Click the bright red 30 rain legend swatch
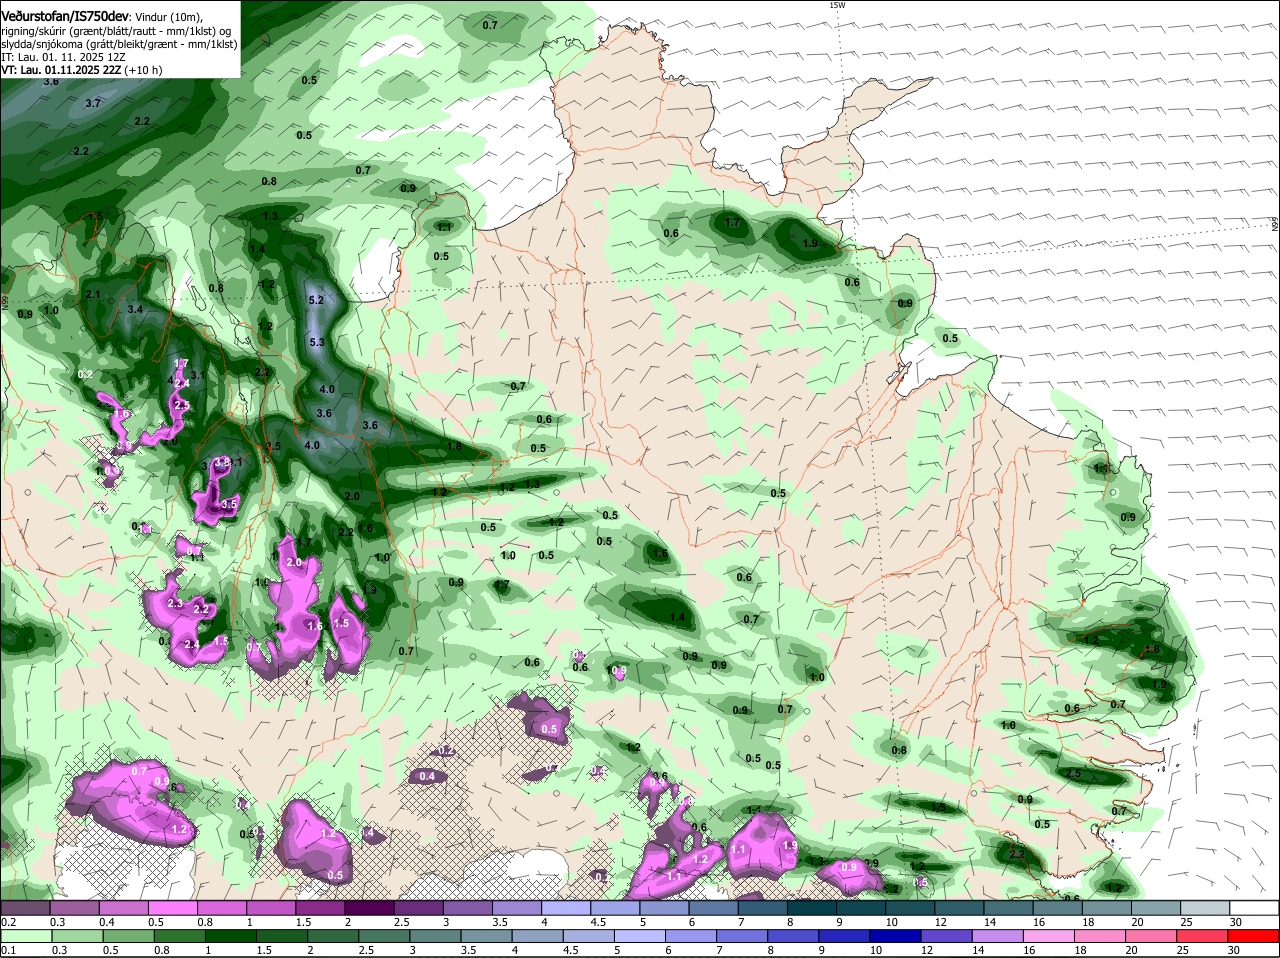This screenshot has height=958, width=1280. tap(1254, 935)
